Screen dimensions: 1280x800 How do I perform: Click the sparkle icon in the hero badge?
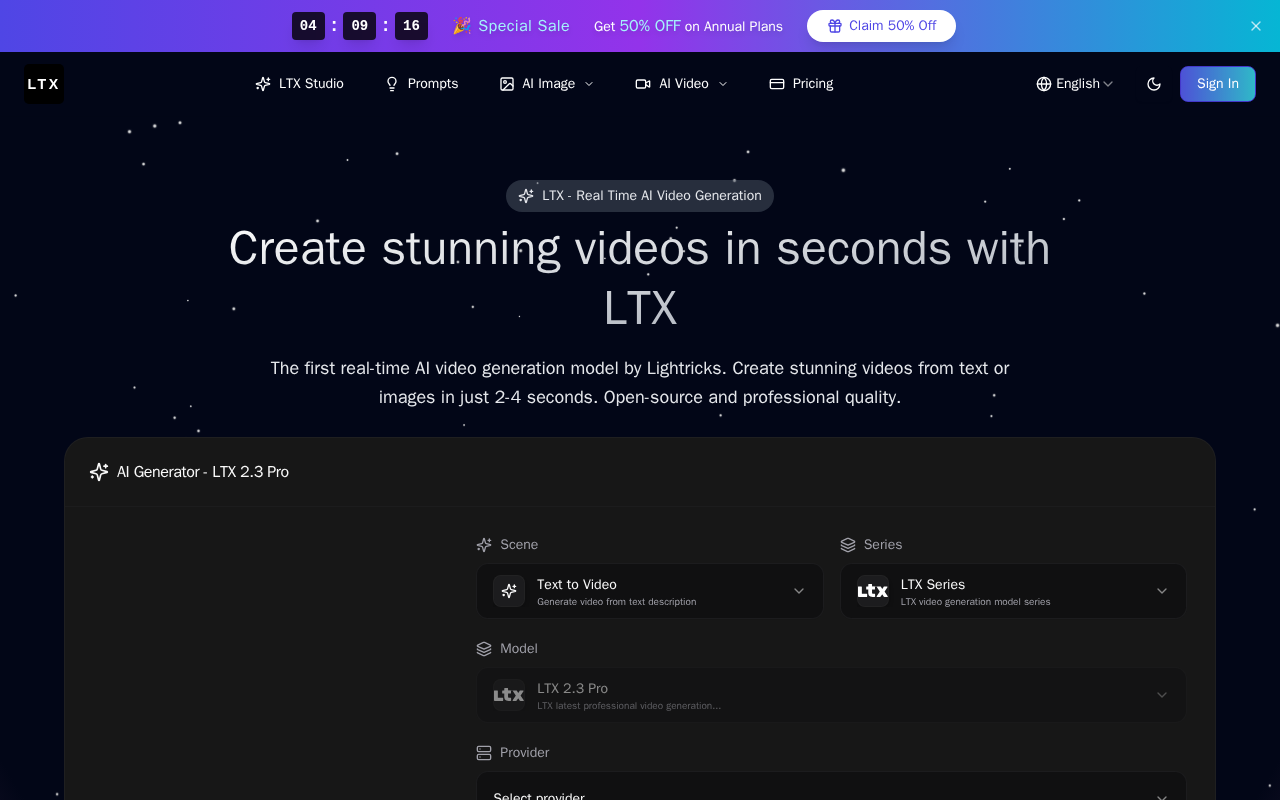pyautogui.click(x=526, y=196)
